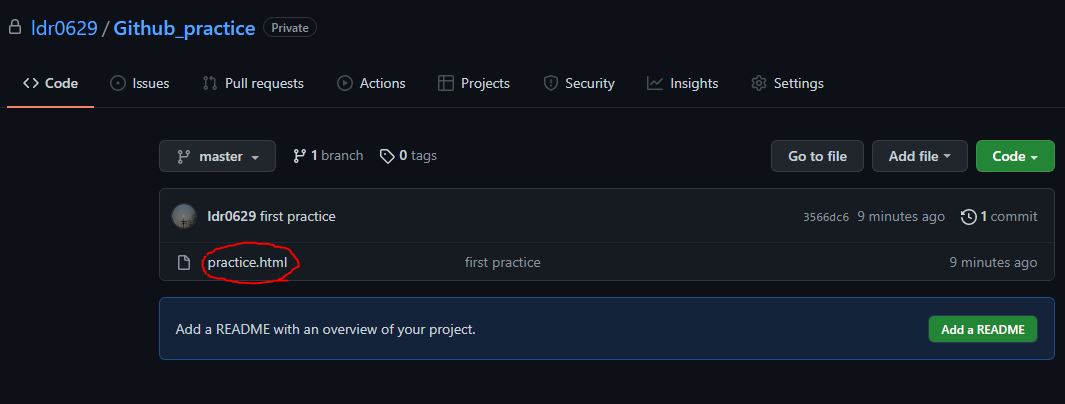Image resolution: width=1065 pixels, height=404 pixels.
Task: Open commit hash 3566dc6
Action: tap(826, 217)
